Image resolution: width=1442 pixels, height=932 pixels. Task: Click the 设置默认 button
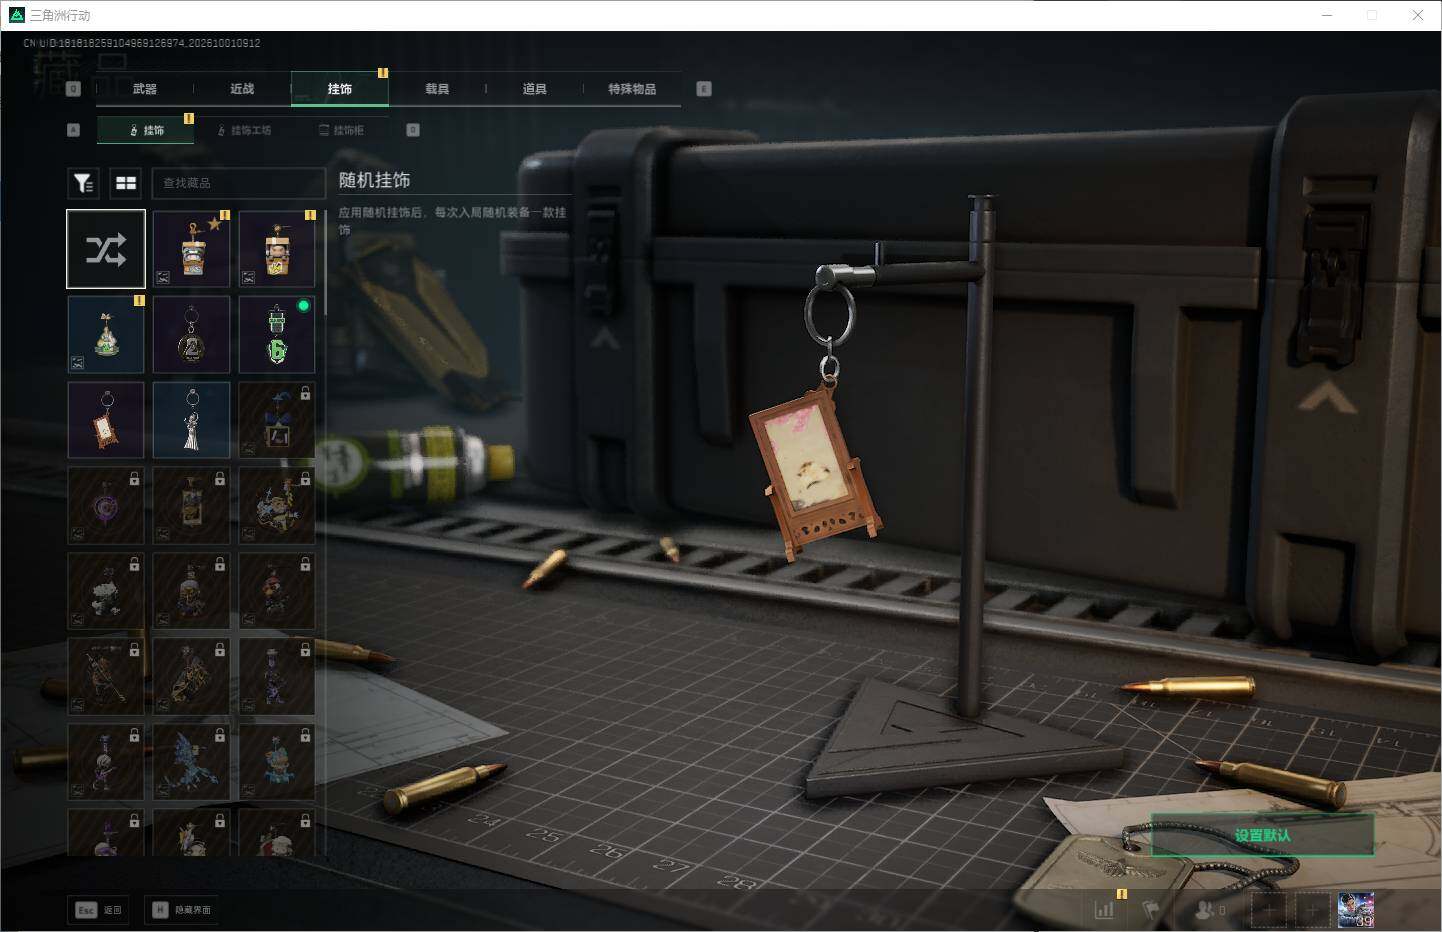point(1262,835)
